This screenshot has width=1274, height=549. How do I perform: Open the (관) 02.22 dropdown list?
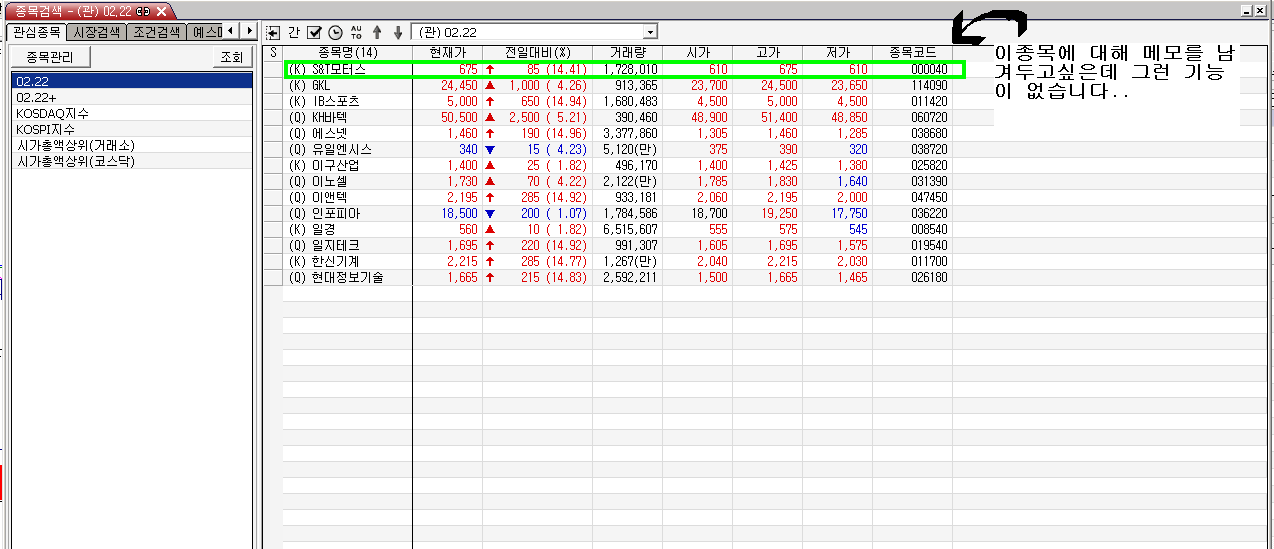pyautogui.click(x=651, y=32)
